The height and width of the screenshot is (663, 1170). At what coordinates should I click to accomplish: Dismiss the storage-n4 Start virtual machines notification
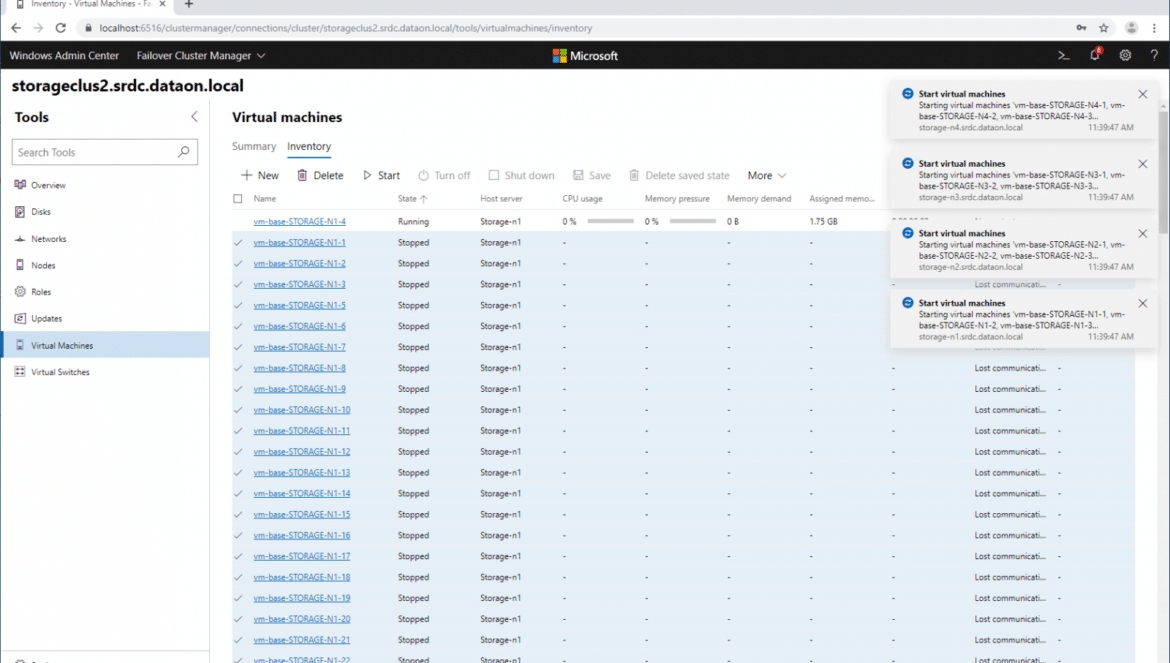click(1142, 94)
